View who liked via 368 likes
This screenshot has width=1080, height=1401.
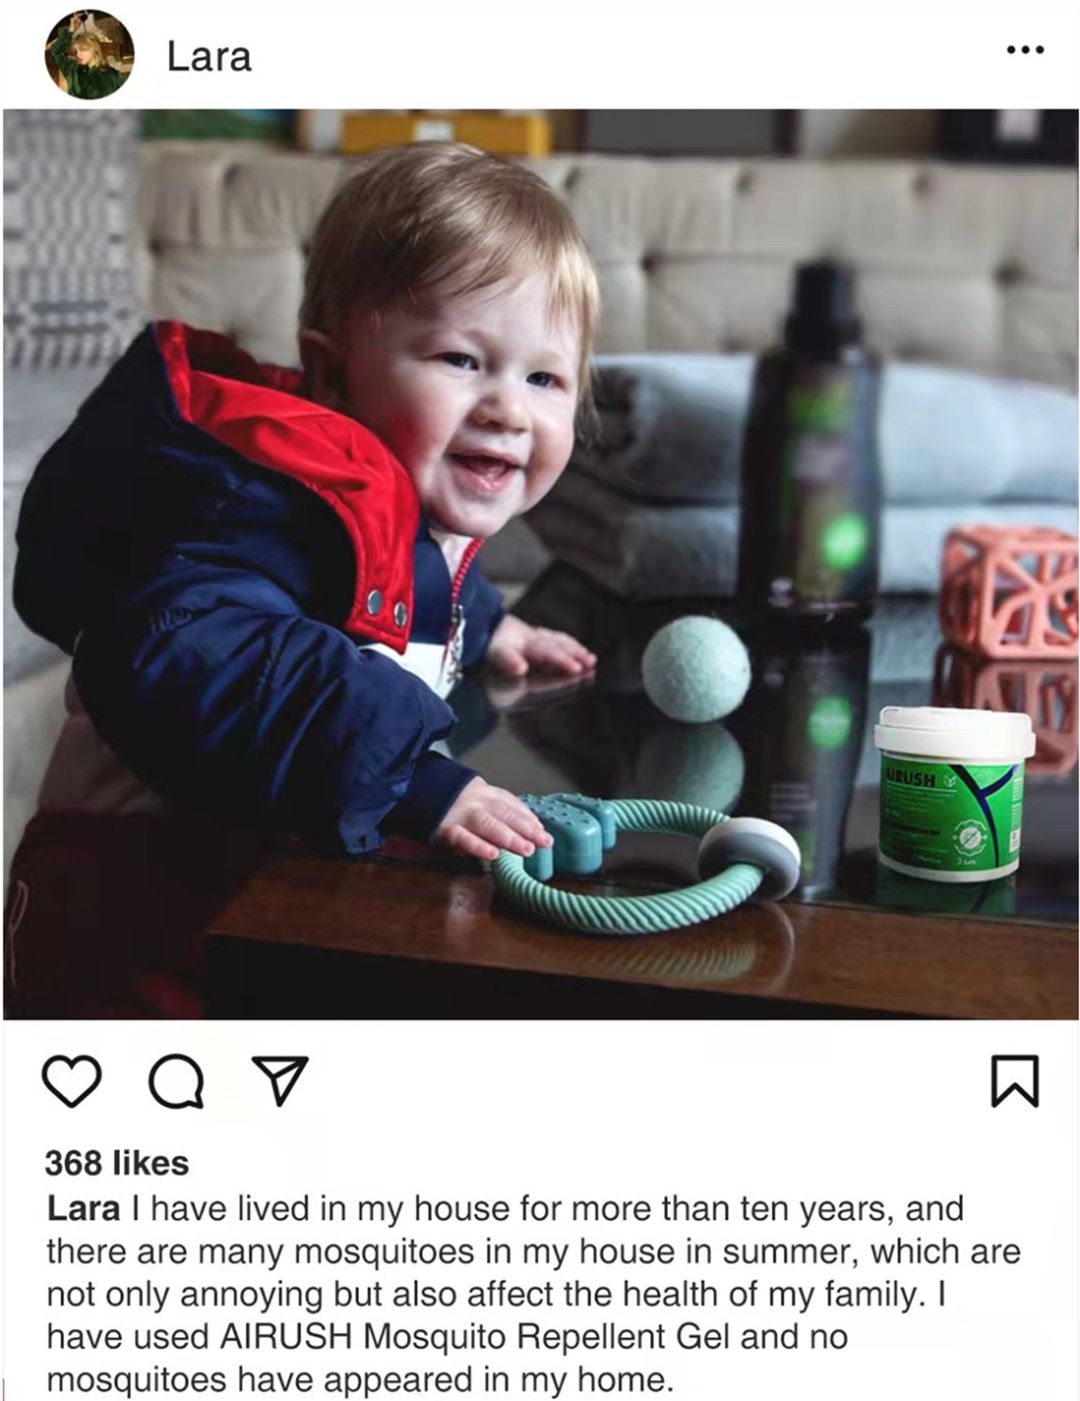click(117, 1163)
